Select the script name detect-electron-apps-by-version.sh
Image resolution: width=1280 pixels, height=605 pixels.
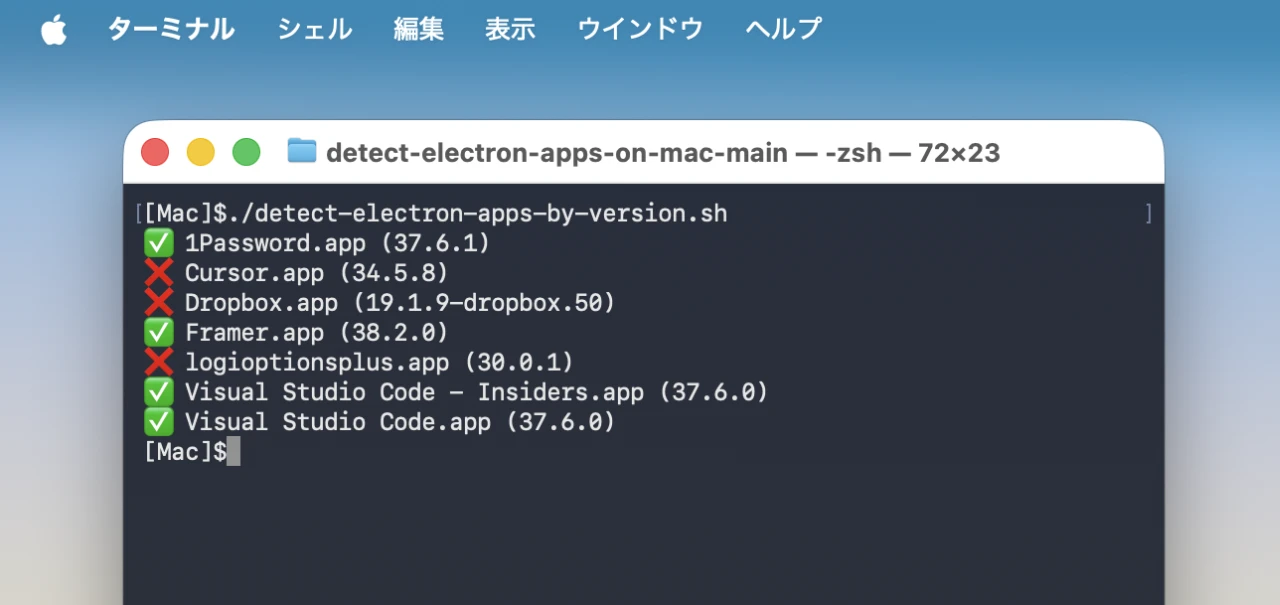click(488, 212)
